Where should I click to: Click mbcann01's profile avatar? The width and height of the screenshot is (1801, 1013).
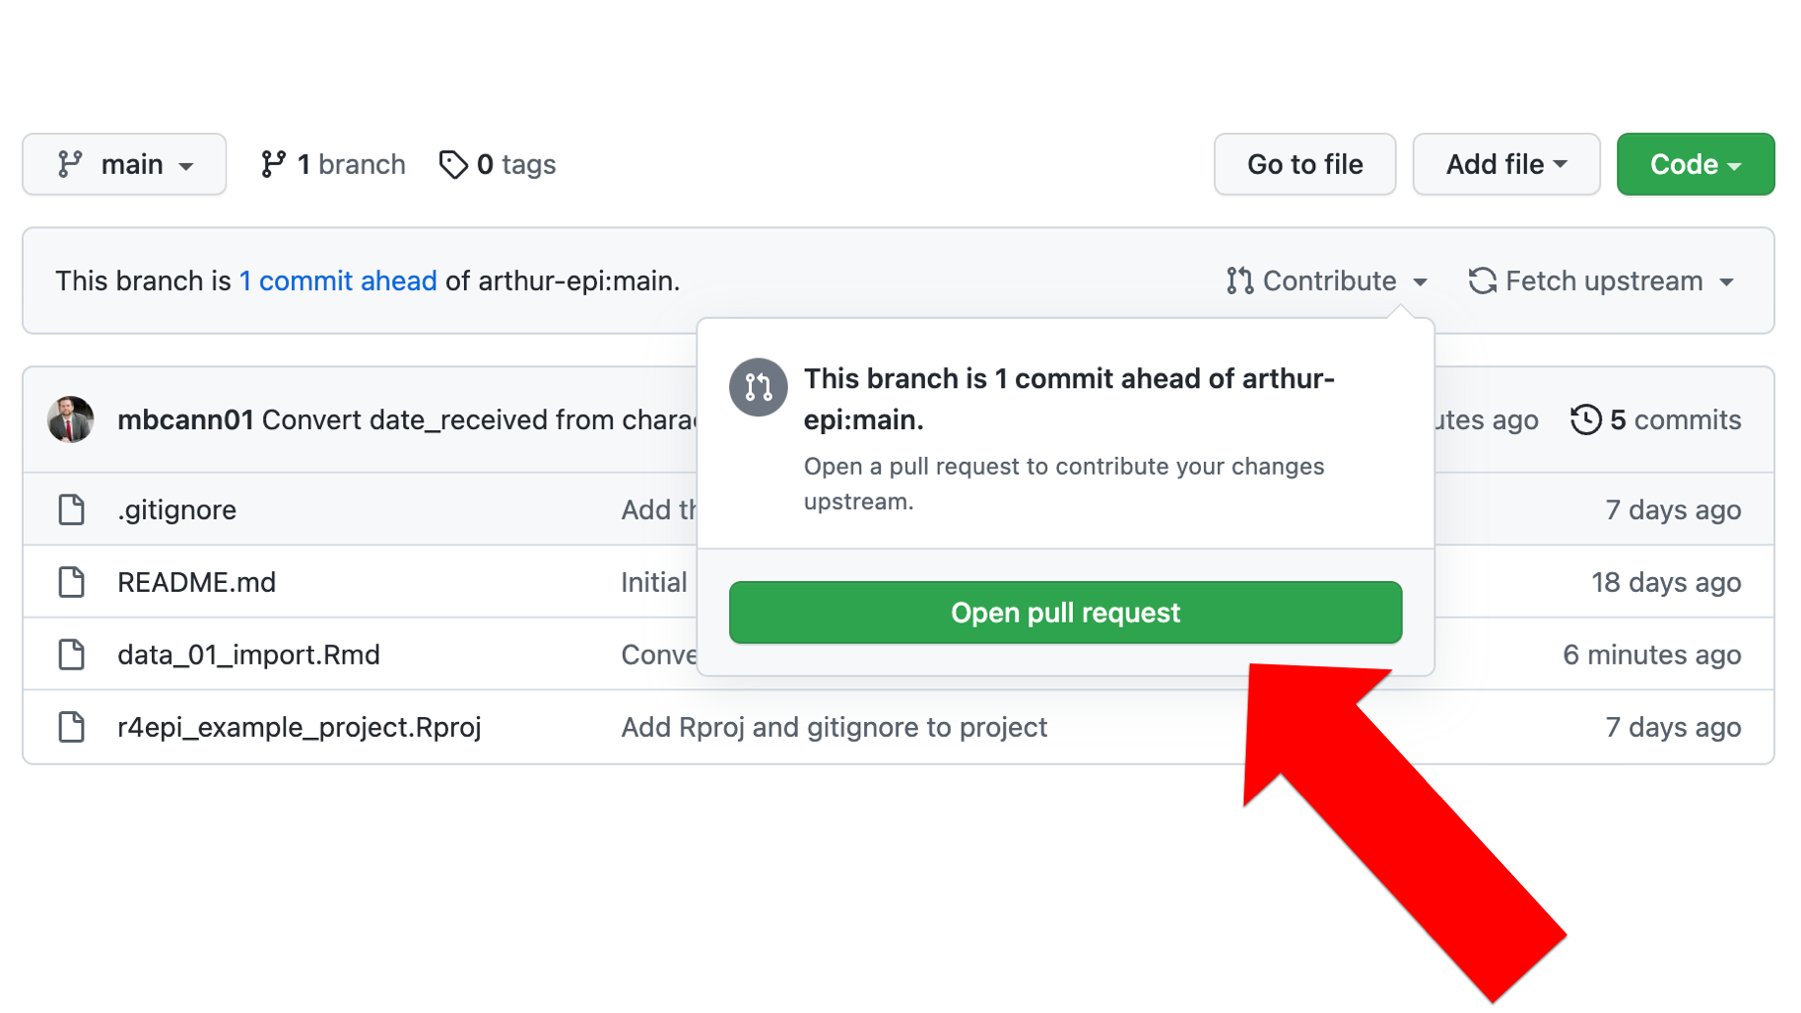coord(71,419)
